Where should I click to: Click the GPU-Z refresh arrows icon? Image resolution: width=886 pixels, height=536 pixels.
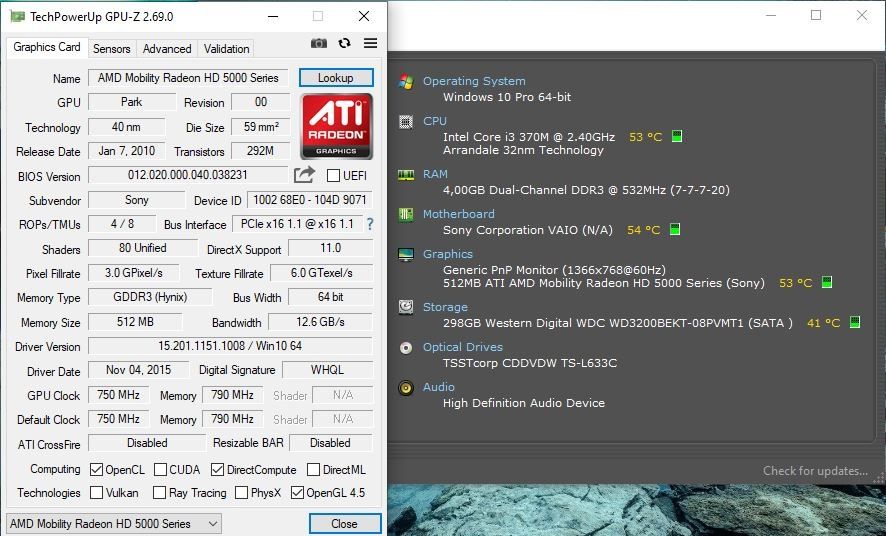click(344, 43)
